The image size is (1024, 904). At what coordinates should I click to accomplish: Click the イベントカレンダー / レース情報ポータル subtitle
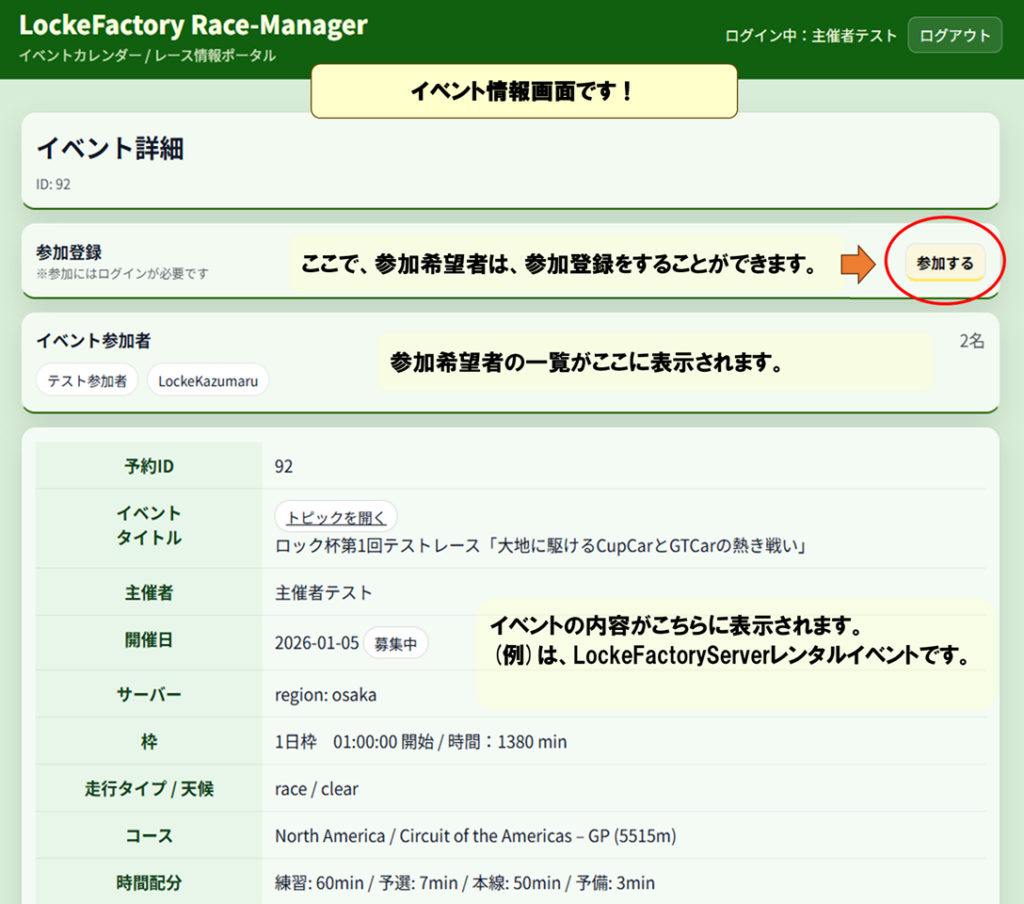[147, 56]
